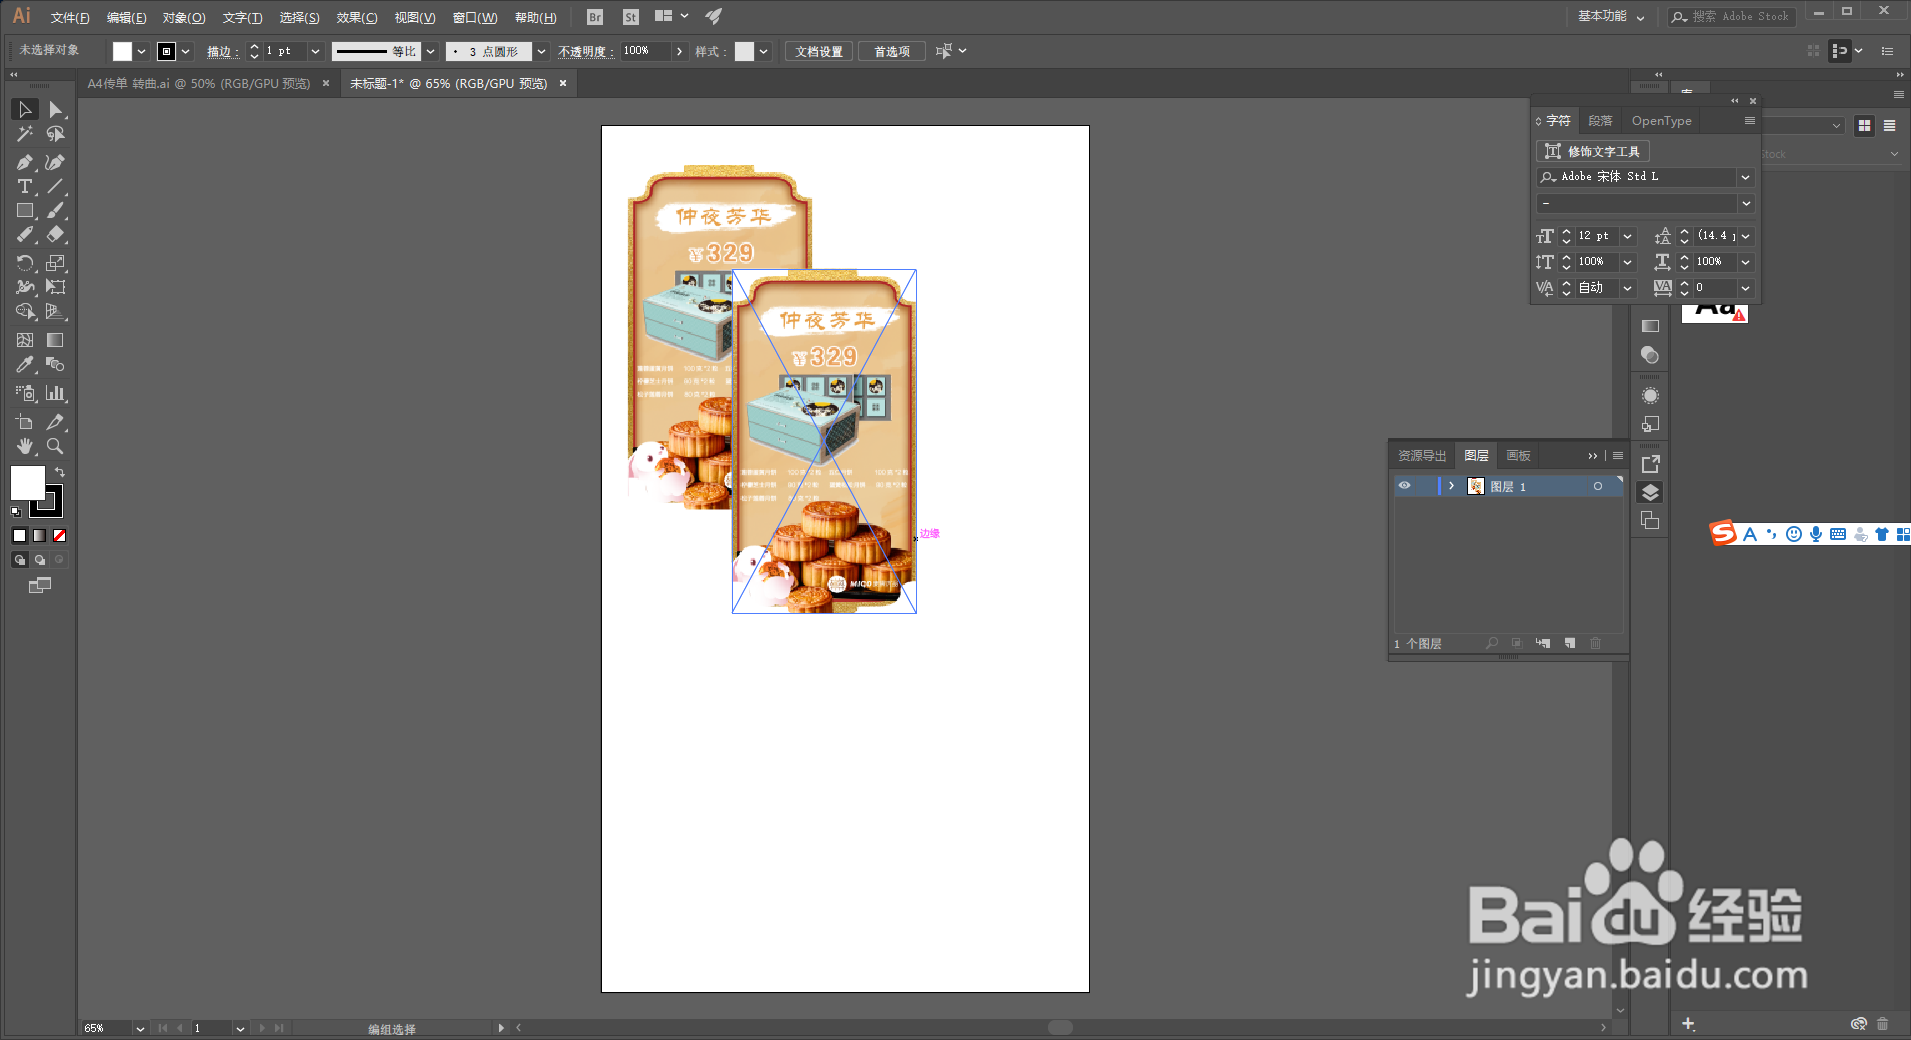Switch to 画板 tab in layers panel
The width and height of the screenshot is (1911, 1040).
(x=1518, y=456)
